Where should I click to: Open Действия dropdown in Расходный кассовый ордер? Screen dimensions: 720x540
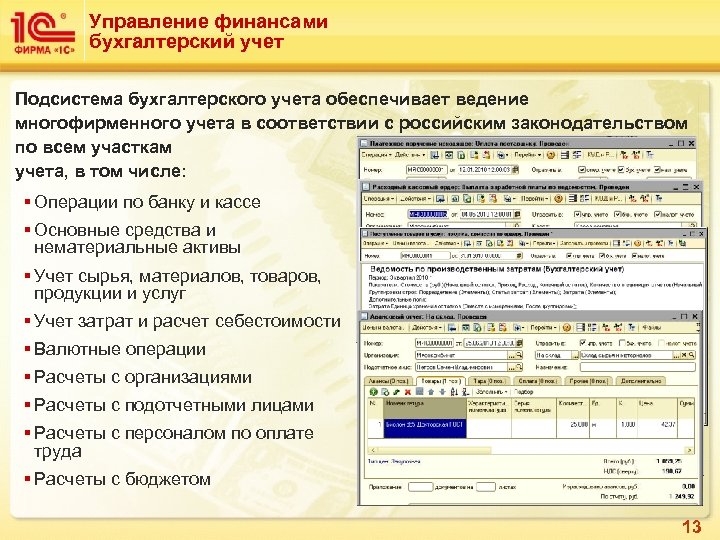pyautogui.click(x=415, y=199)
